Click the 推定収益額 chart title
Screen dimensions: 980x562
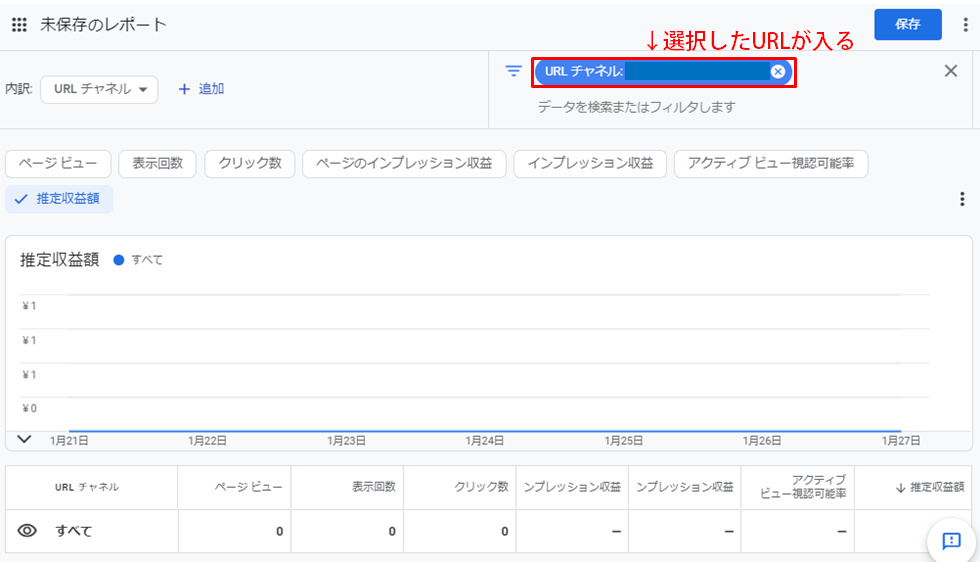60,260
